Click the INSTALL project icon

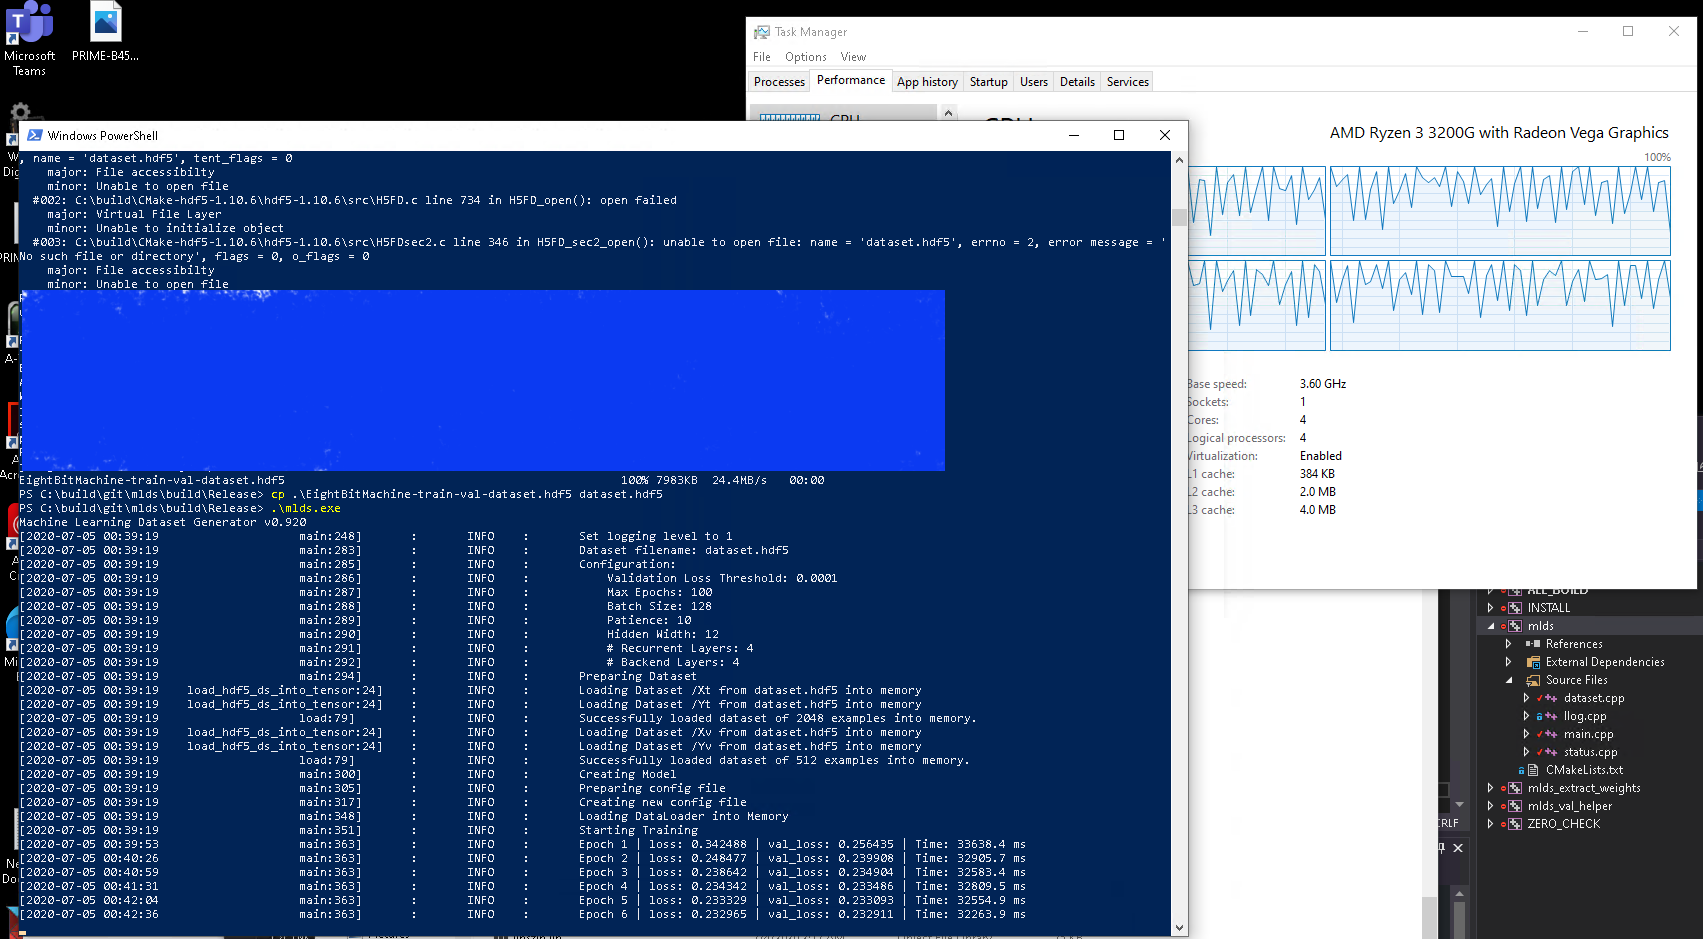(1514, 608)
